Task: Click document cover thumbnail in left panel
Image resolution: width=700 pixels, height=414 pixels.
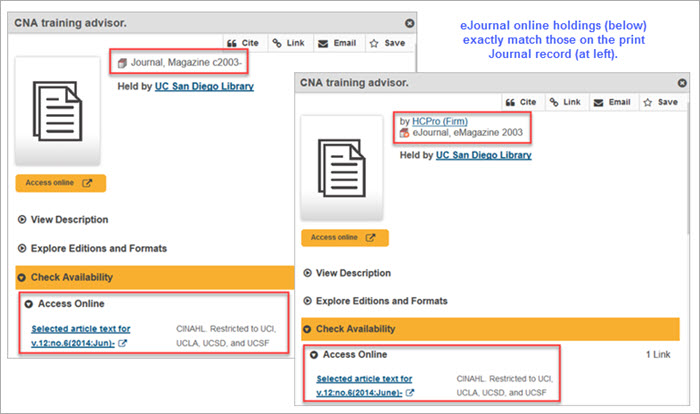Action: (58, 111)
